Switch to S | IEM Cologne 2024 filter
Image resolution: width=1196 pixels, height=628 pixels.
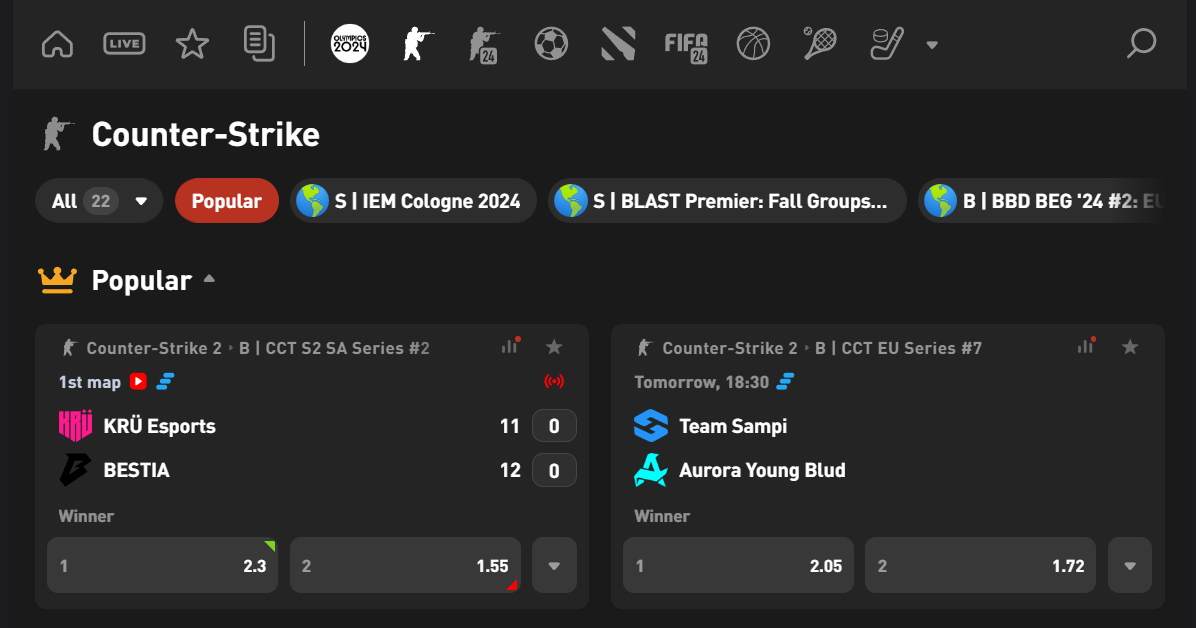(x=413, y=201)
